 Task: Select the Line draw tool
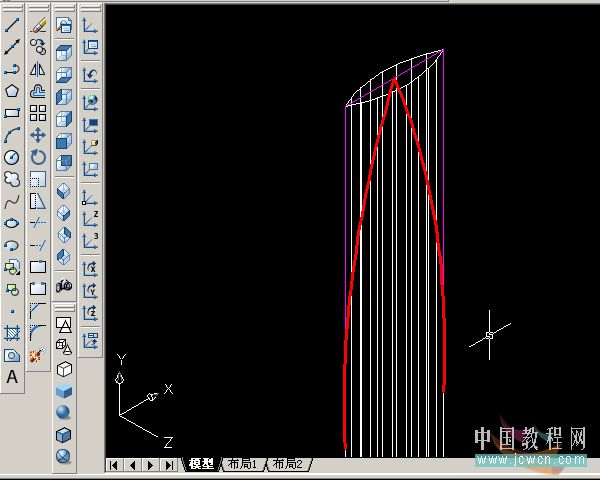tap(12, 25)
